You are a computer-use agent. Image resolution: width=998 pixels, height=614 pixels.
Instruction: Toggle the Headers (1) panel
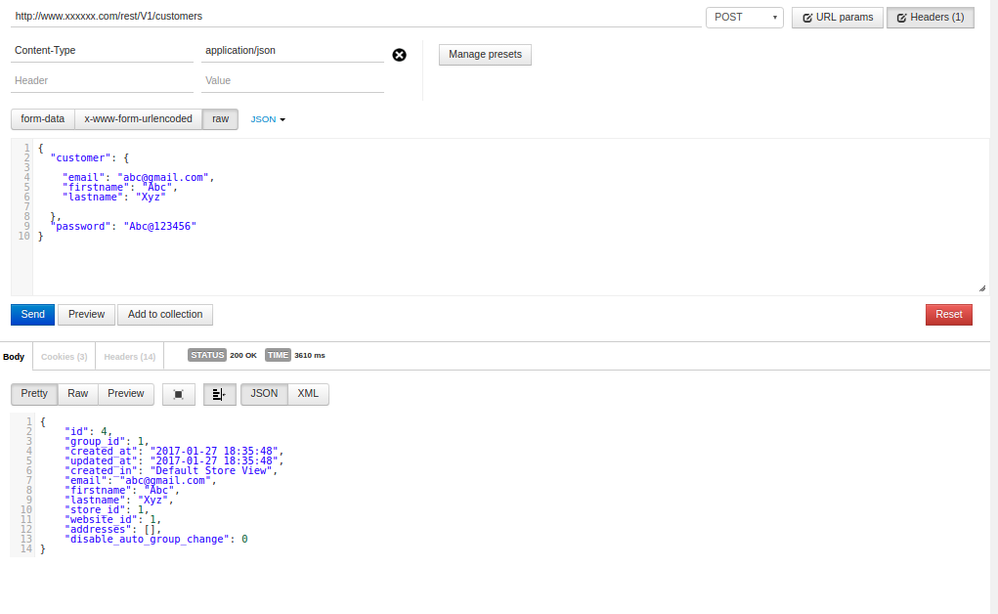(929, 17)
